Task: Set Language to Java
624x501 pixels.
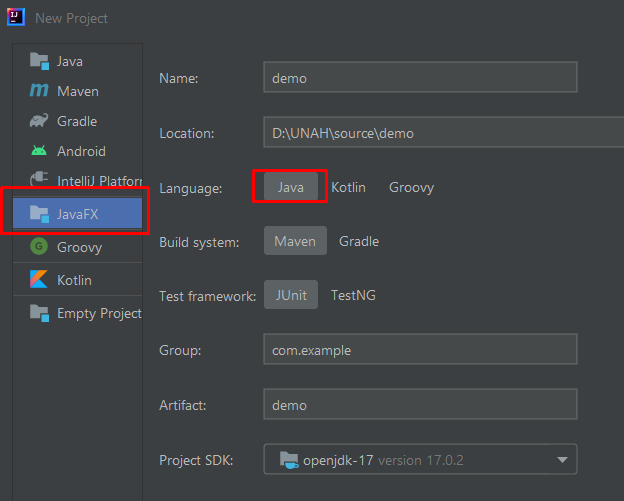Action: tap(291, 187)
